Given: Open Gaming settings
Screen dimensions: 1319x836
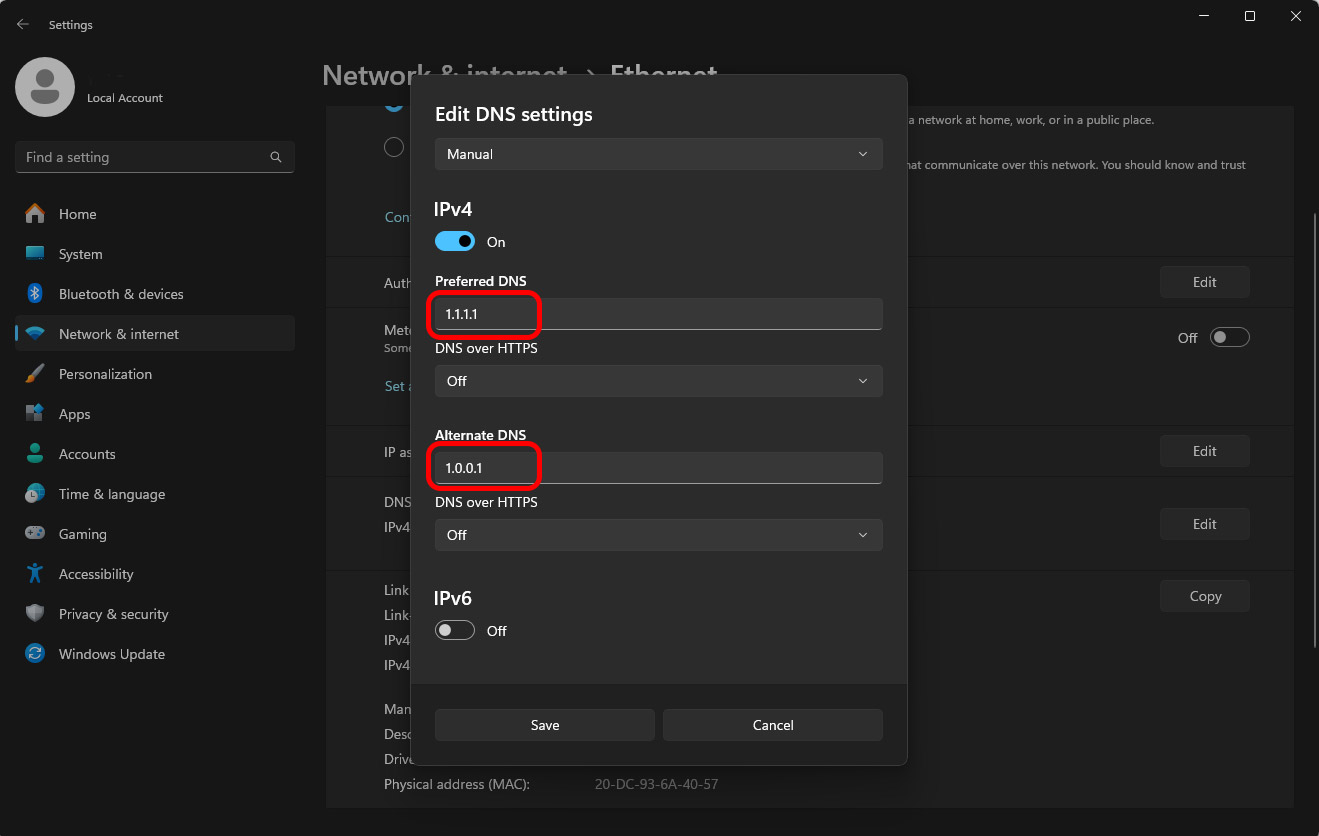Looking at the screenshot, I should pos(155,534).
